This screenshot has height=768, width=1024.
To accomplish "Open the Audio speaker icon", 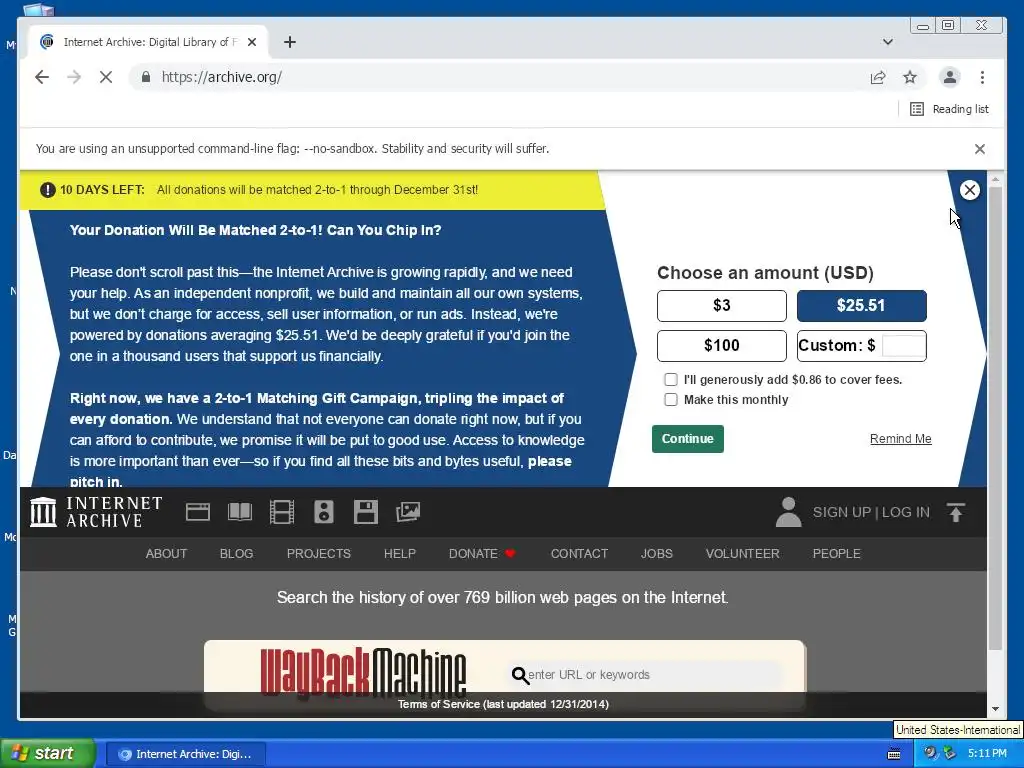I will [324, 512].
